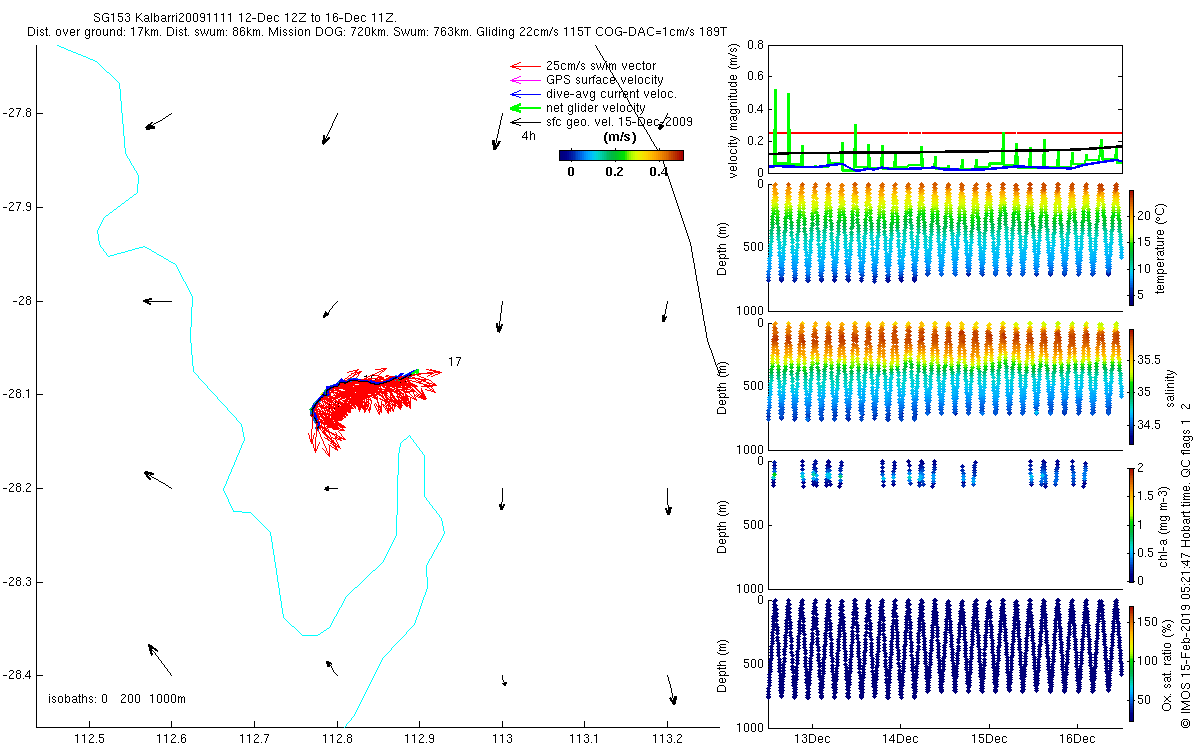Click the 'Dist. over ground: 17km' subtitle line
Viewport: 1200px width, 750px height.
[x=378, y=34]
